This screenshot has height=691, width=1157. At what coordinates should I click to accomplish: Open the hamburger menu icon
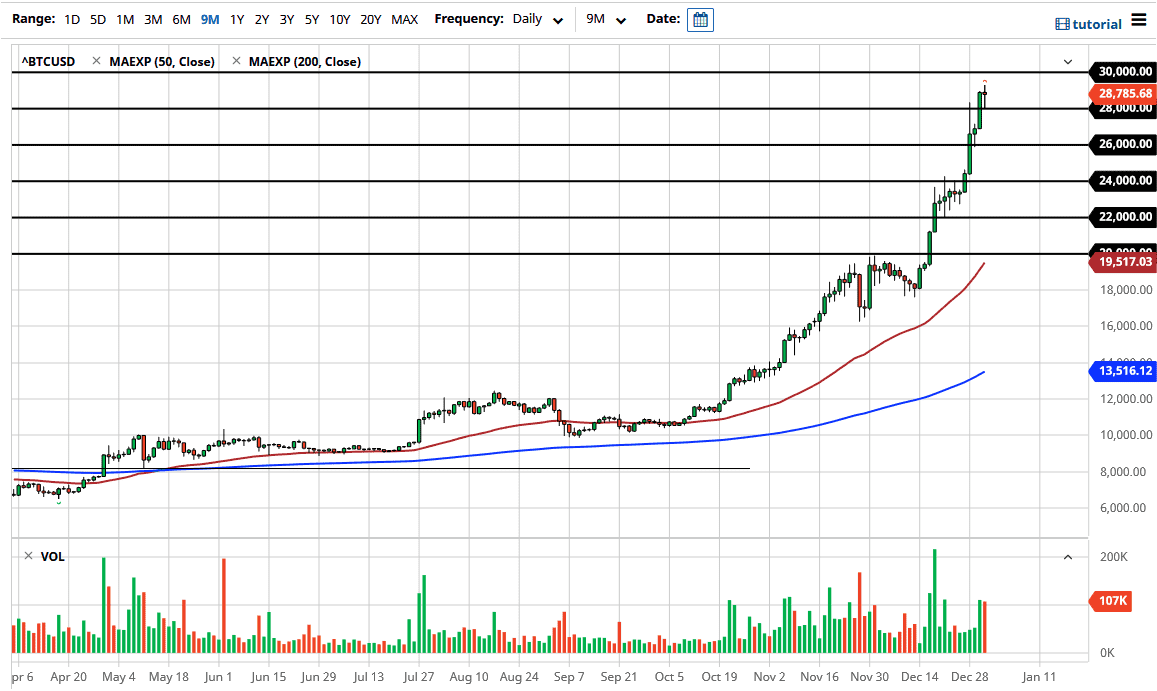(x=1139, y=21)
